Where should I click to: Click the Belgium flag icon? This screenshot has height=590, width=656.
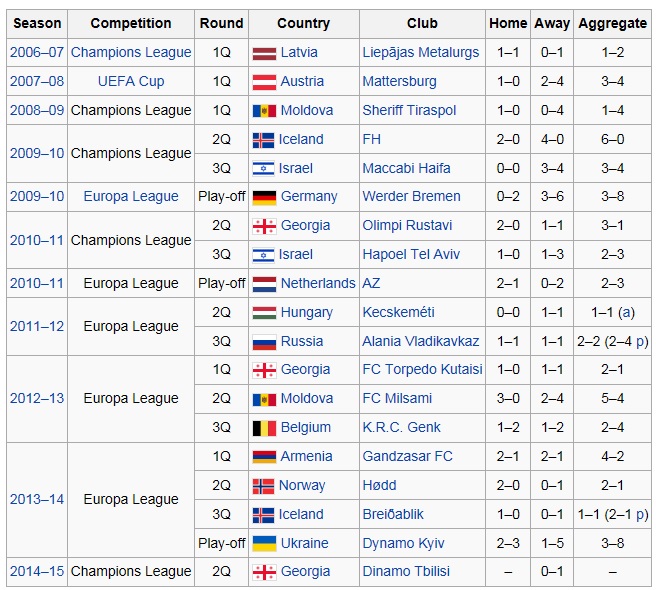point(264,427)
